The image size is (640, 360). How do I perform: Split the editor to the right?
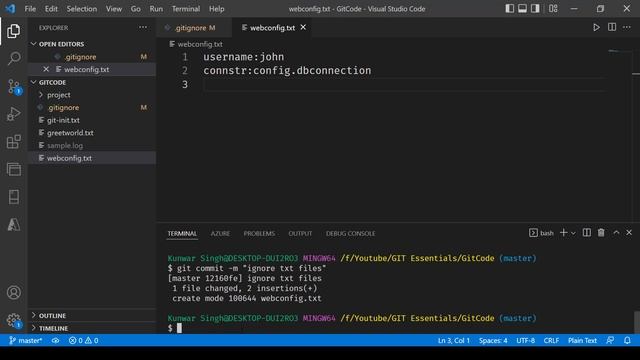pos(612,27)
